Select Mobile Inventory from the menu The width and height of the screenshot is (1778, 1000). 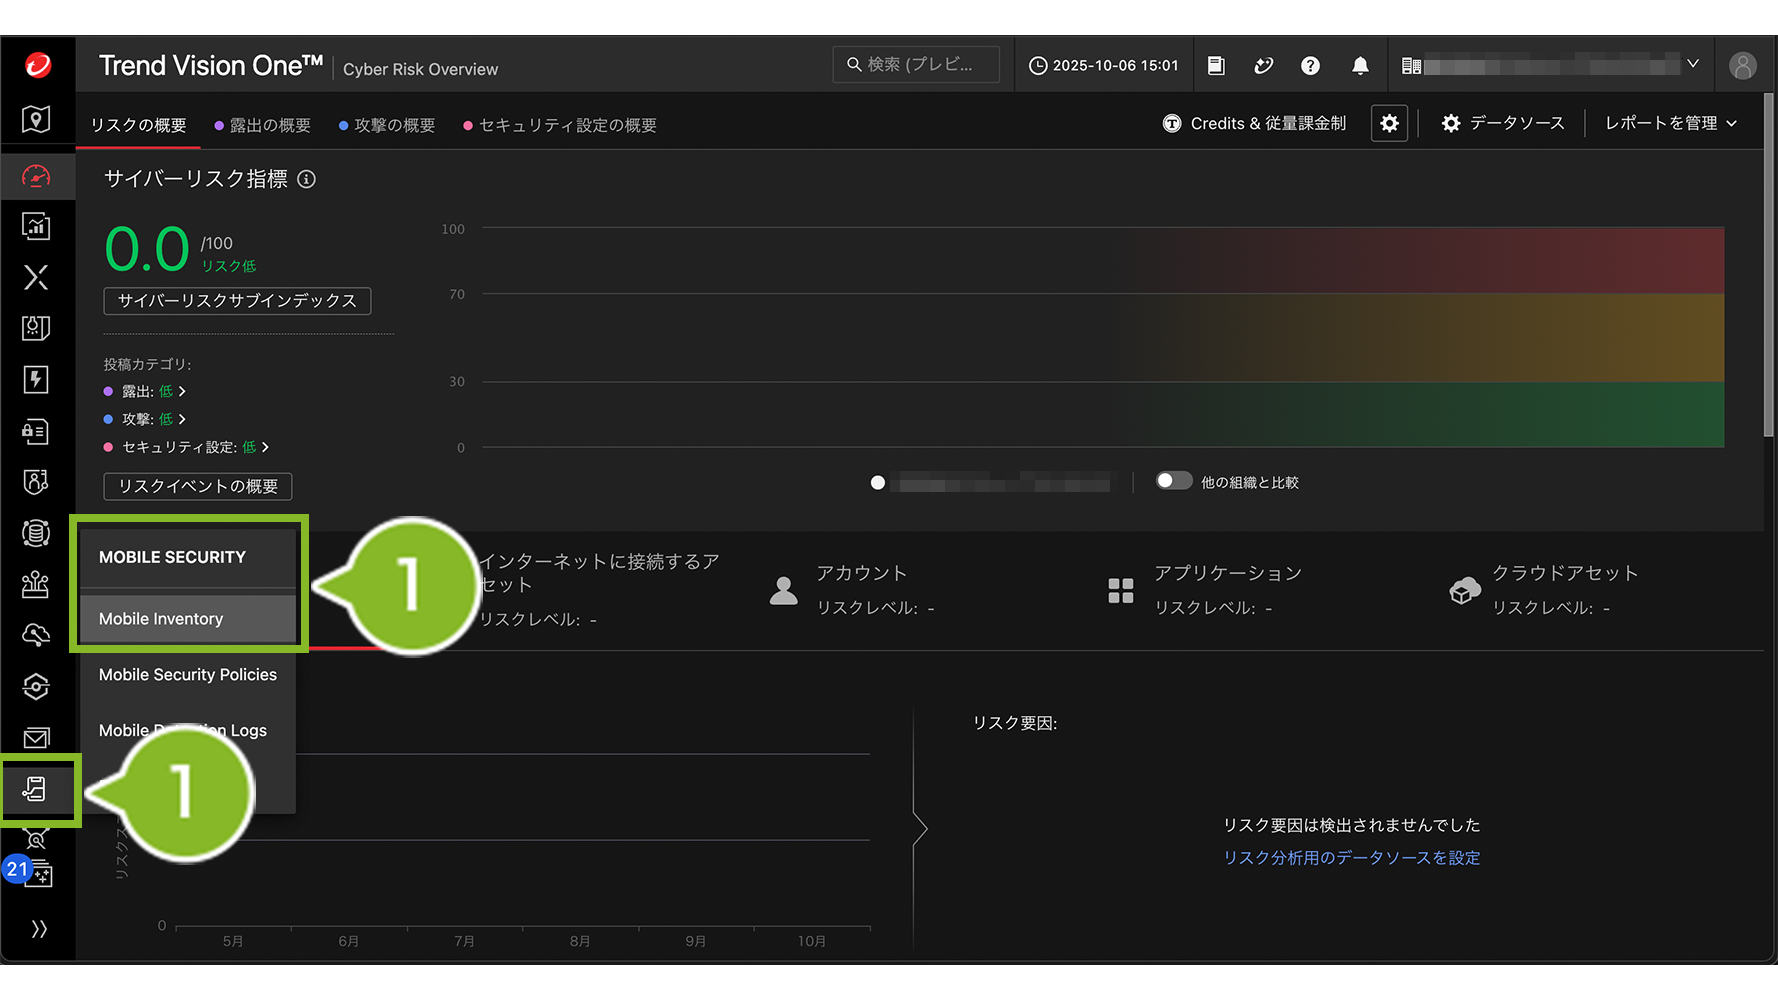161,619
